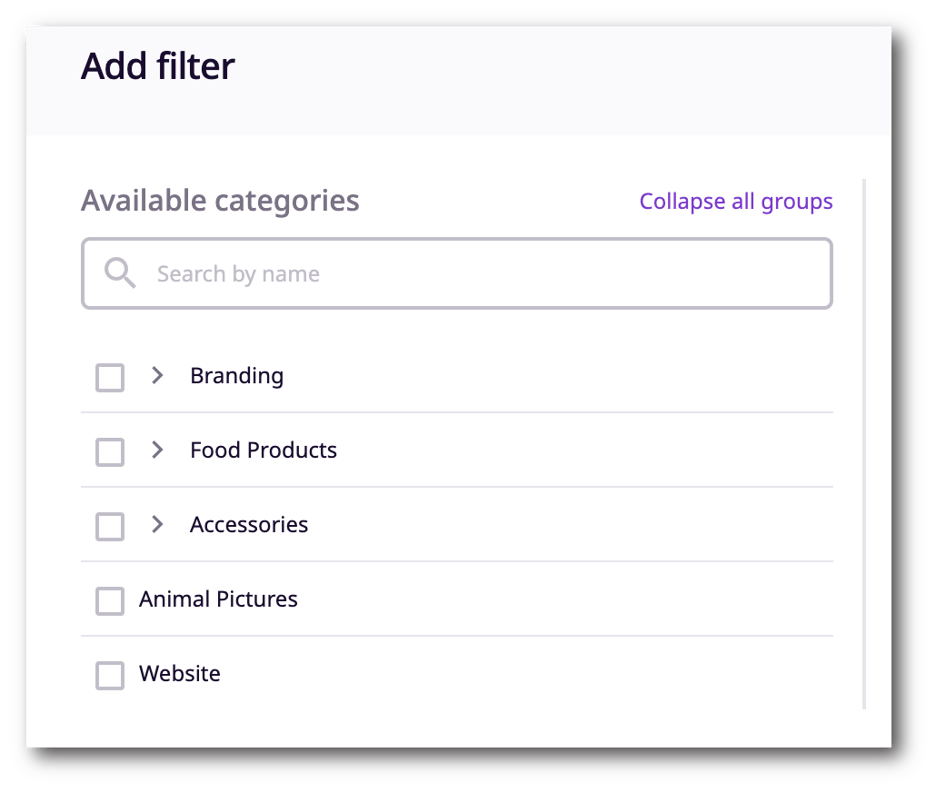Click the Available categories heading
Screen dimensions: 936x792
[220, 201]
